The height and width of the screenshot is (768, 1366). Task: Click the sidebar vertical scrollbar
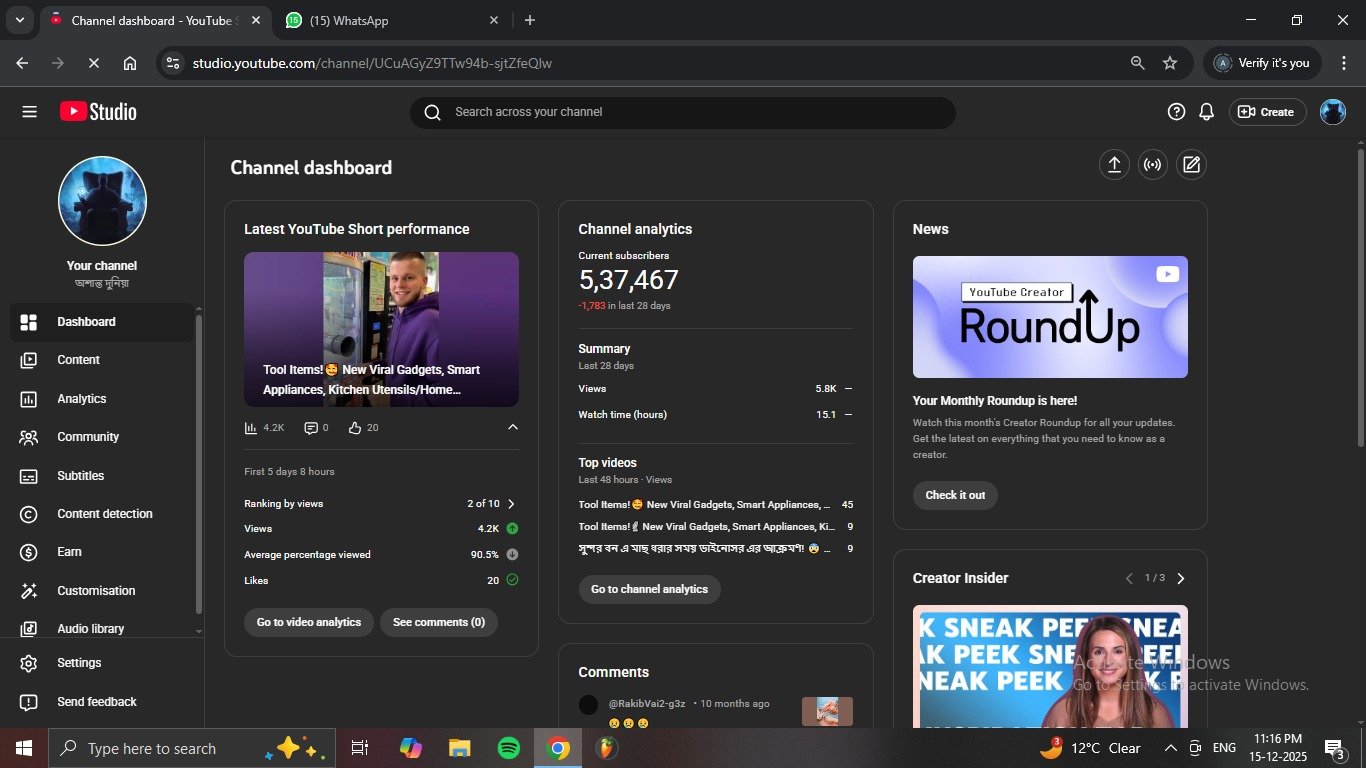198,460
